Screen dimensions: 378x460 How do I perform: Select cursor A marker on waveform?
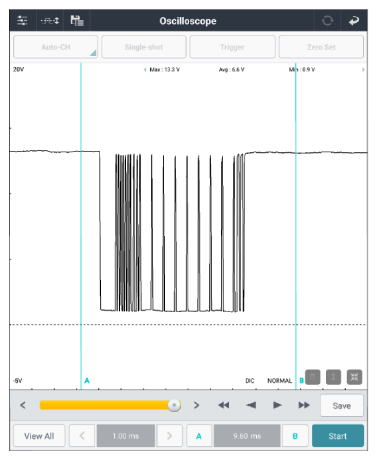(87, 380)
